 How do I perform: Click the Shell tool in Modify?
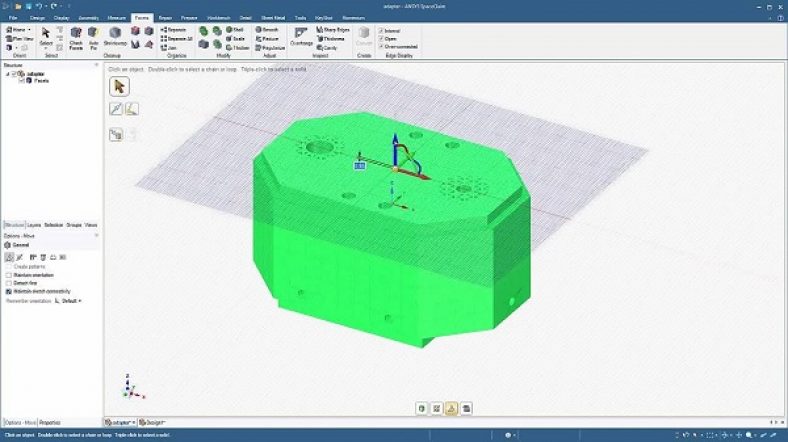[x=235, y=30]
